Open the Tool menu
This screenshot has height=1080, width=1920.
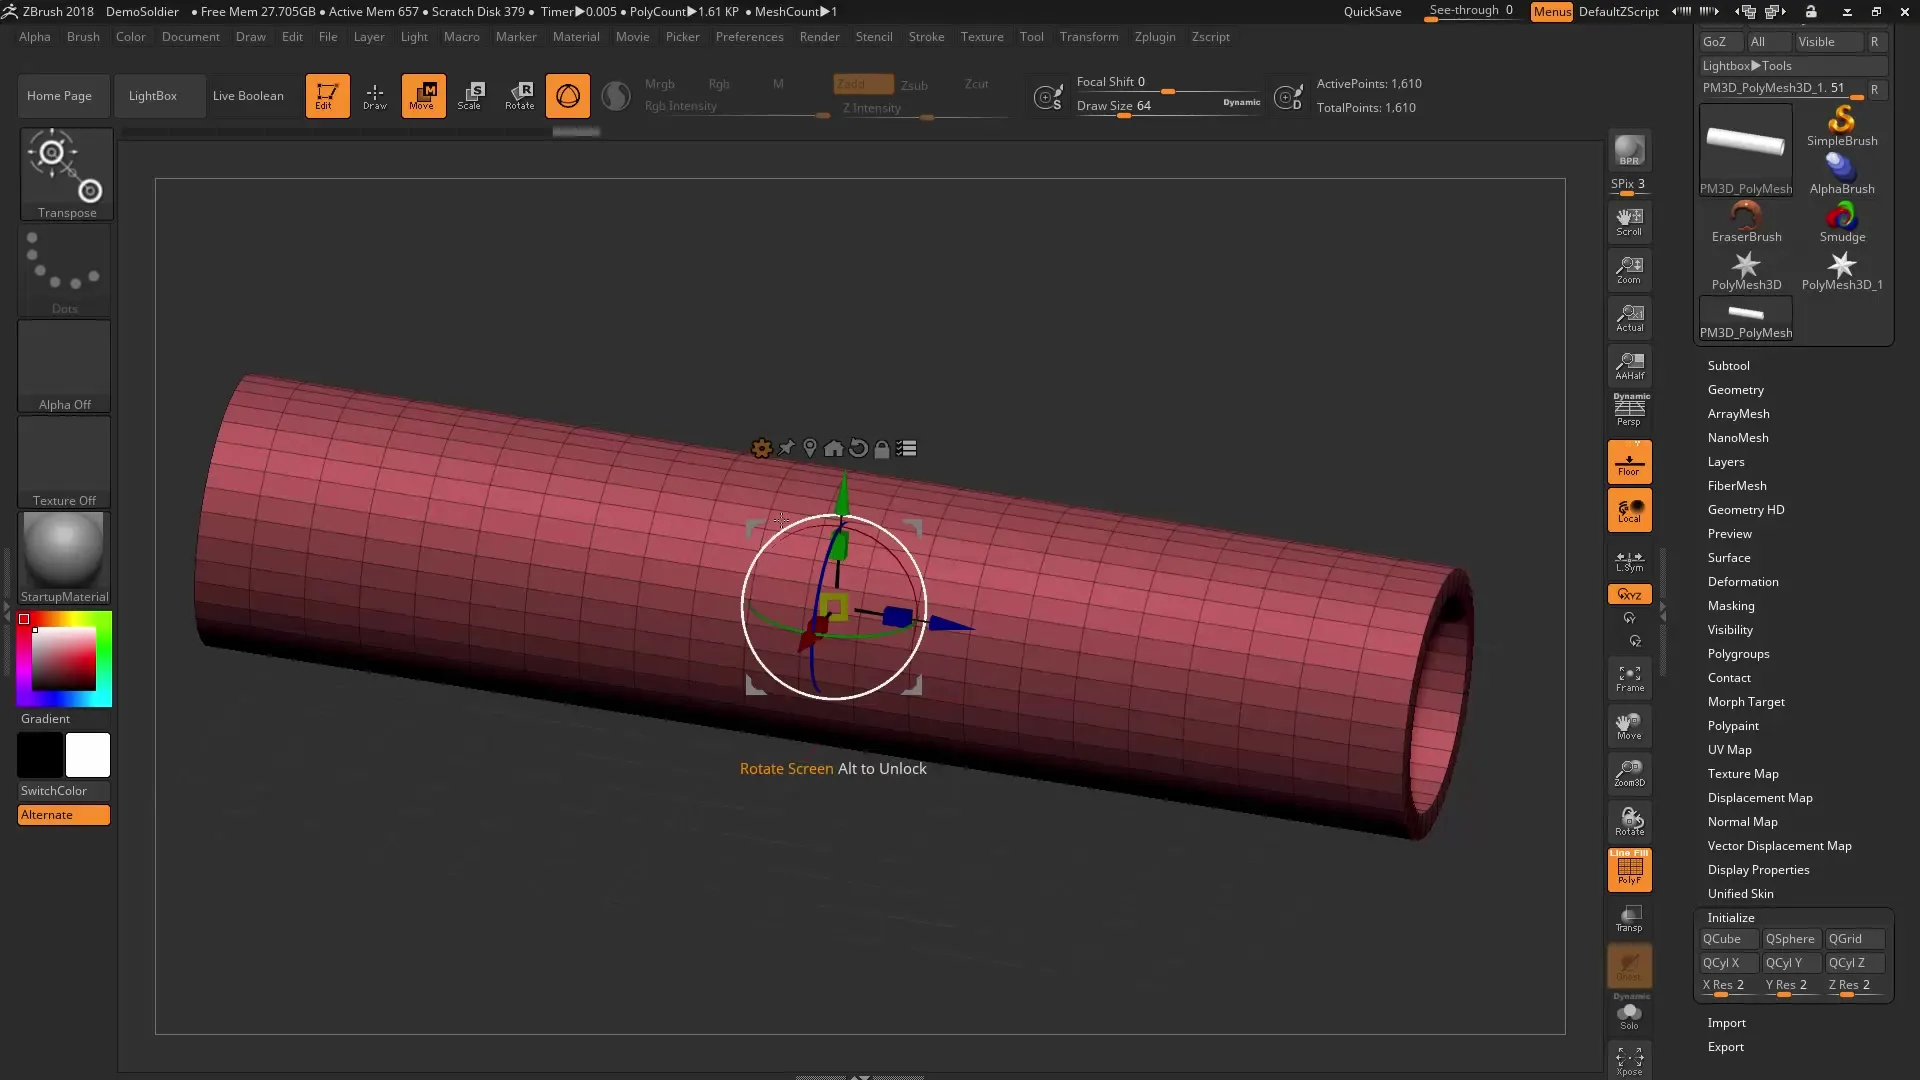coord(1031,37)
